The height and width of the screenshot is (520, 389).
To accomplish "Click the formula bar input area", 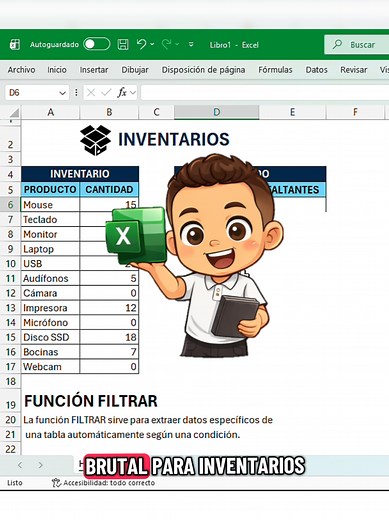I will pyautogui.click(x=265, y=93).
